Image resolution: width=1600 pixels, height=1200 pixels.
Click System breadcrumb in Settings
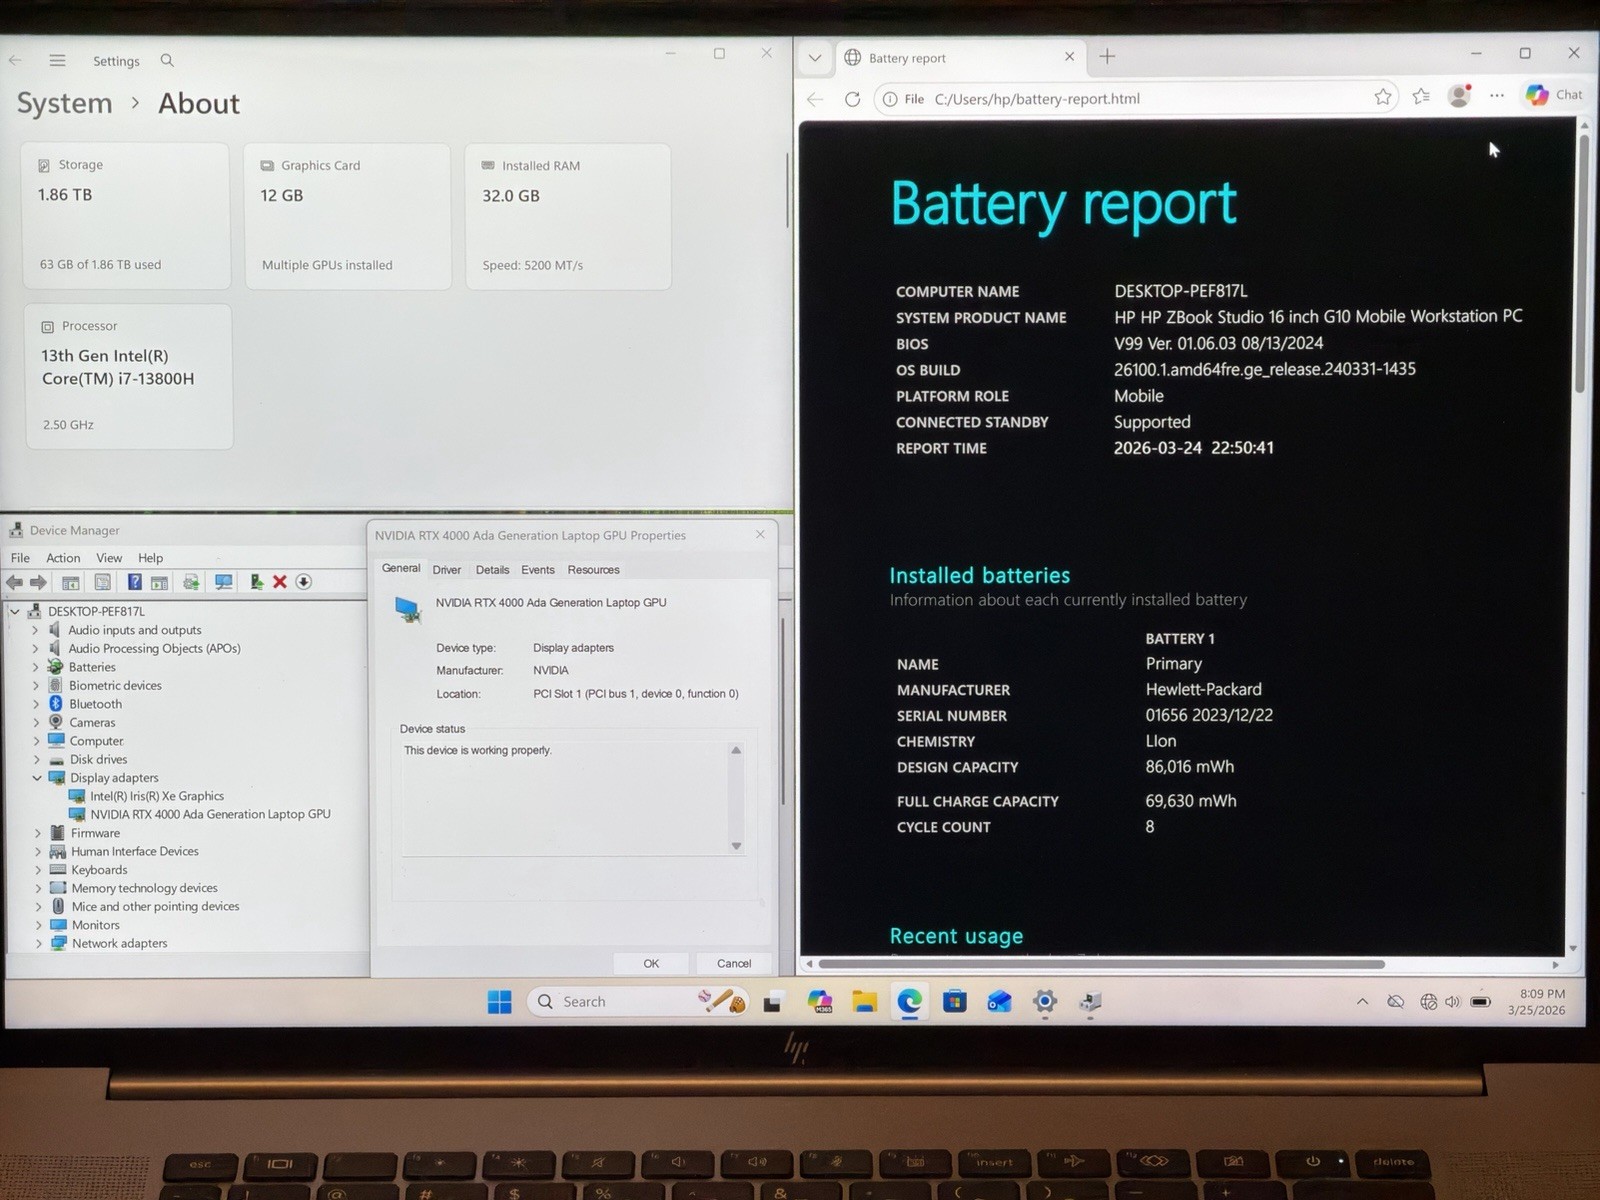pyautogui.click(x=64, y=104)
